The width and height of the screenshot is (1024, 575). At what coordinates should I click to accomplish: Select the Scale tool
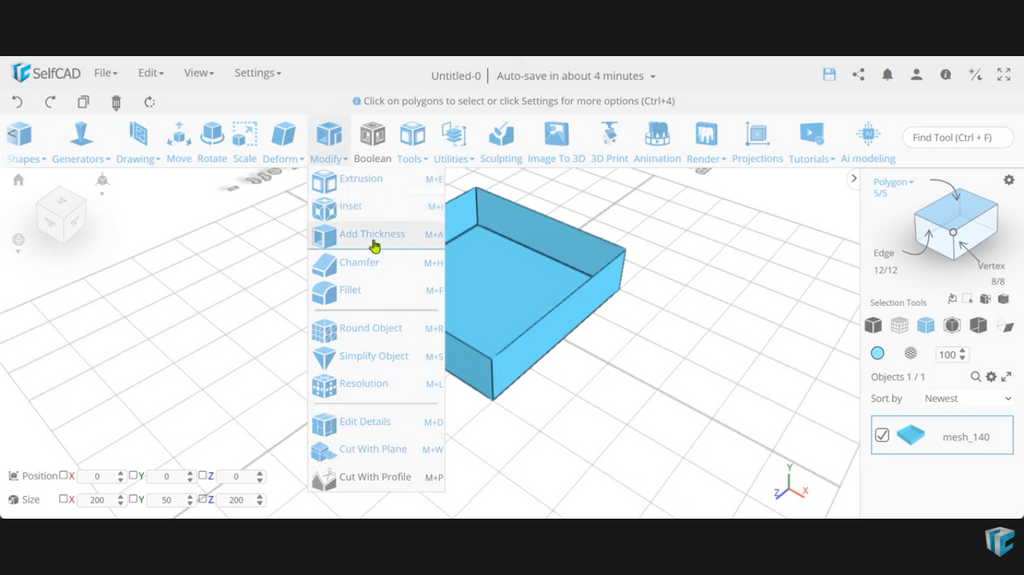tap(245, 142)
